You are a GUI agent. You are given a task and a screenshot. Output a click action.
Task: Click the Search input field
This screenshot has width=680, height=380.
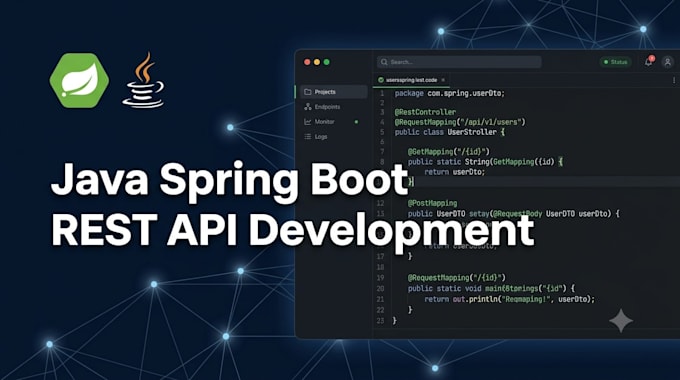click(459, 62)
